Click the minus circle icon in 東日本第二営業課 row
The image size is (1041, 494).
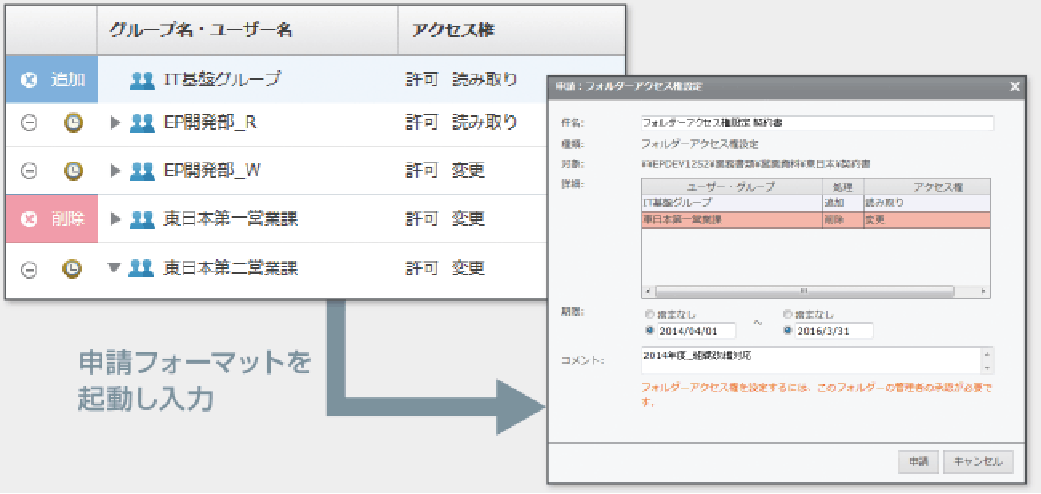[x=28, y=268]
